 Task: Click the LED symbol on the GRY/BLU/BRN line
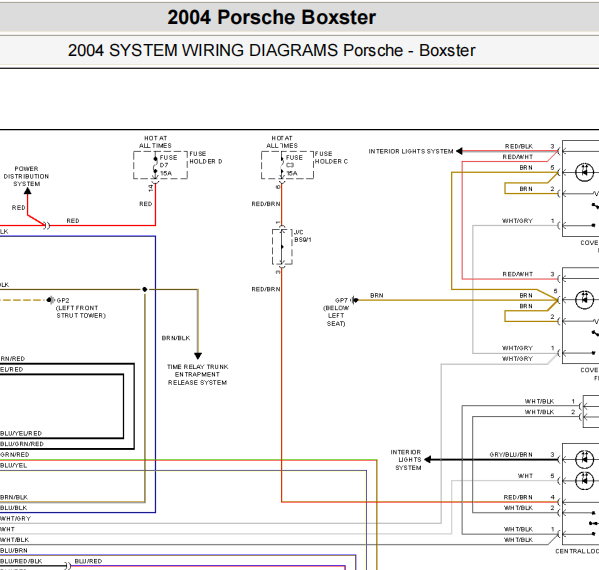(584, 459)
